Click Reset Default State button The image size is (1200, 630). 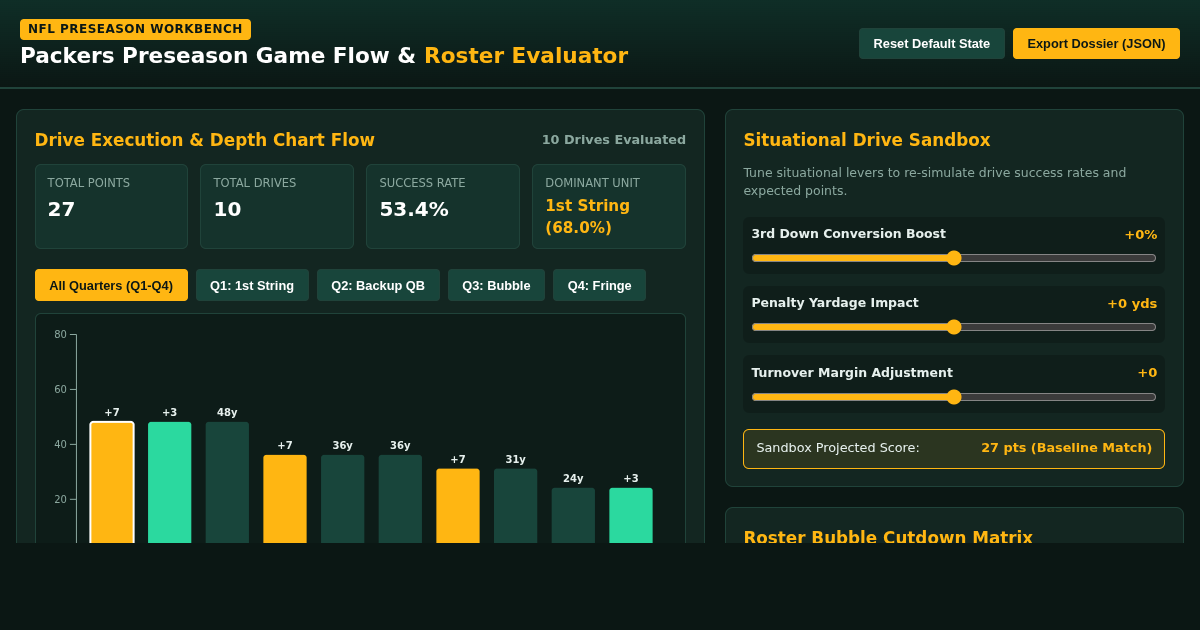coord(931,43)
